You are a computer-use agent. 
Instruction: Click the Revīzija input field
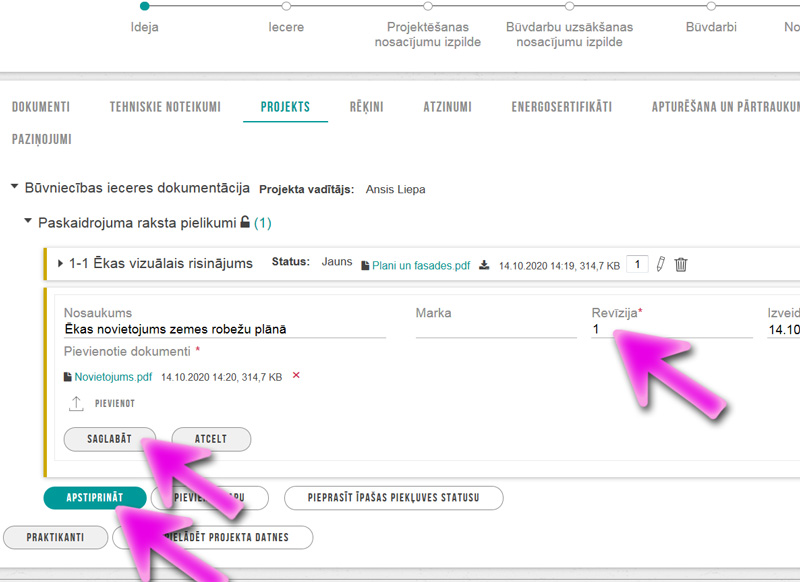pyautogui.click(x=670, y=329)
